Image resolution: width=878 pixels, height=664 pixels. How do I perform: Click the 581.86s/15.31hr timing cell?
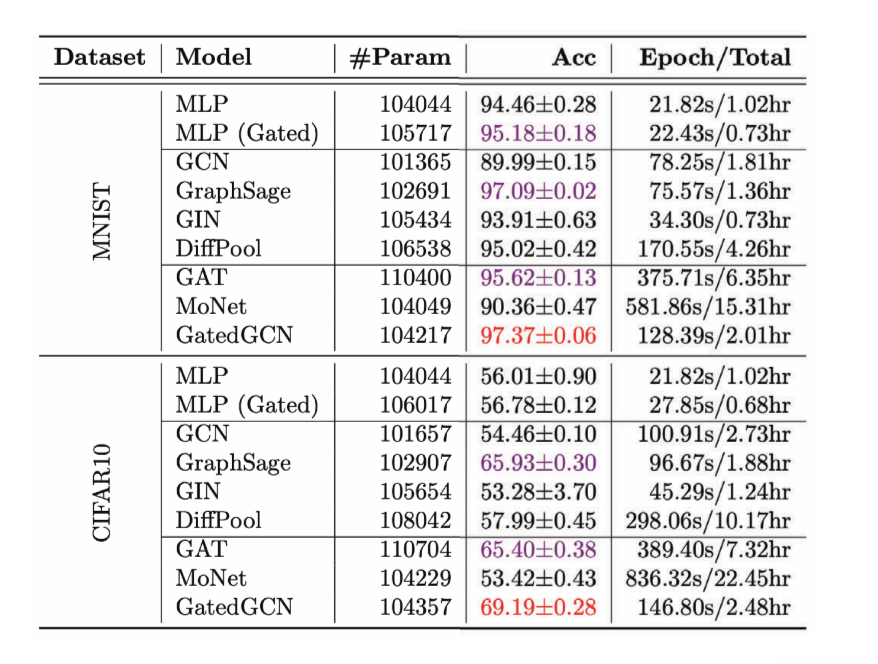[708, 306]
